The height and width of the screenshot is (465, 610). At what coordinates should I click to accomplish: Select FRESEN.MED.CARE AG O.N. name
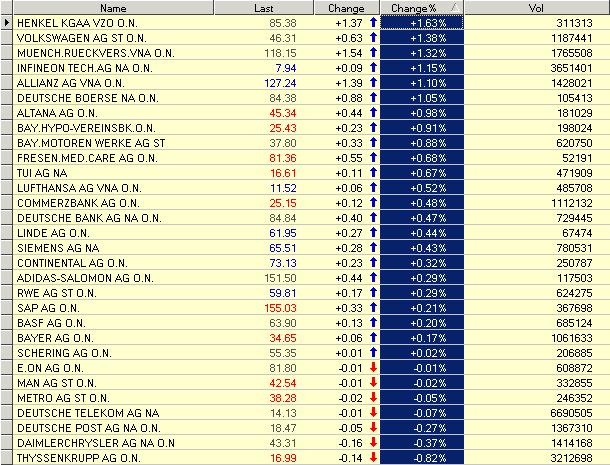[x=87, y=158]
